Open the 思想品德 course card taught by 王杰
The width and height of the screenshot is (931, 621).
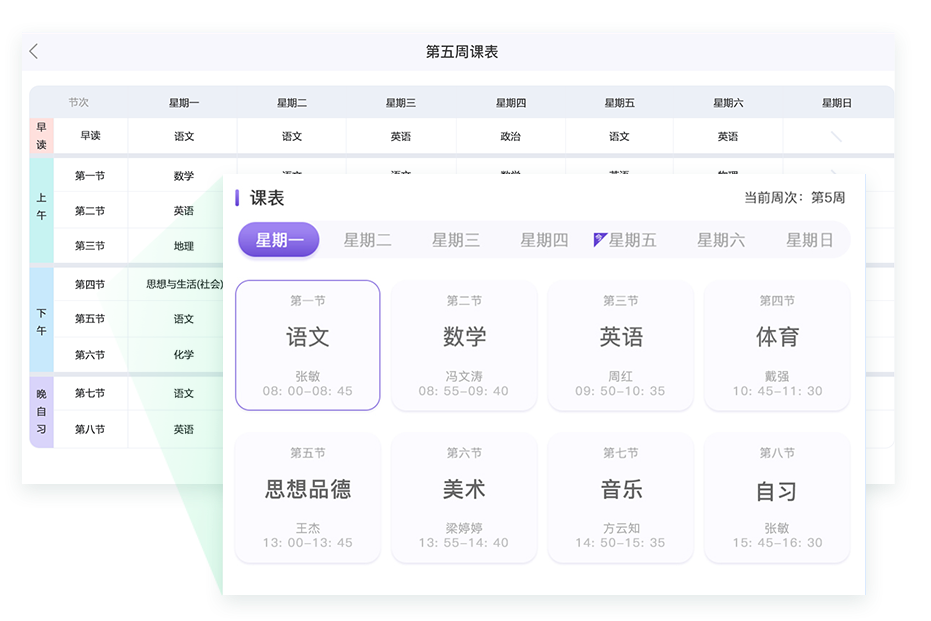(x=307, y=498)
